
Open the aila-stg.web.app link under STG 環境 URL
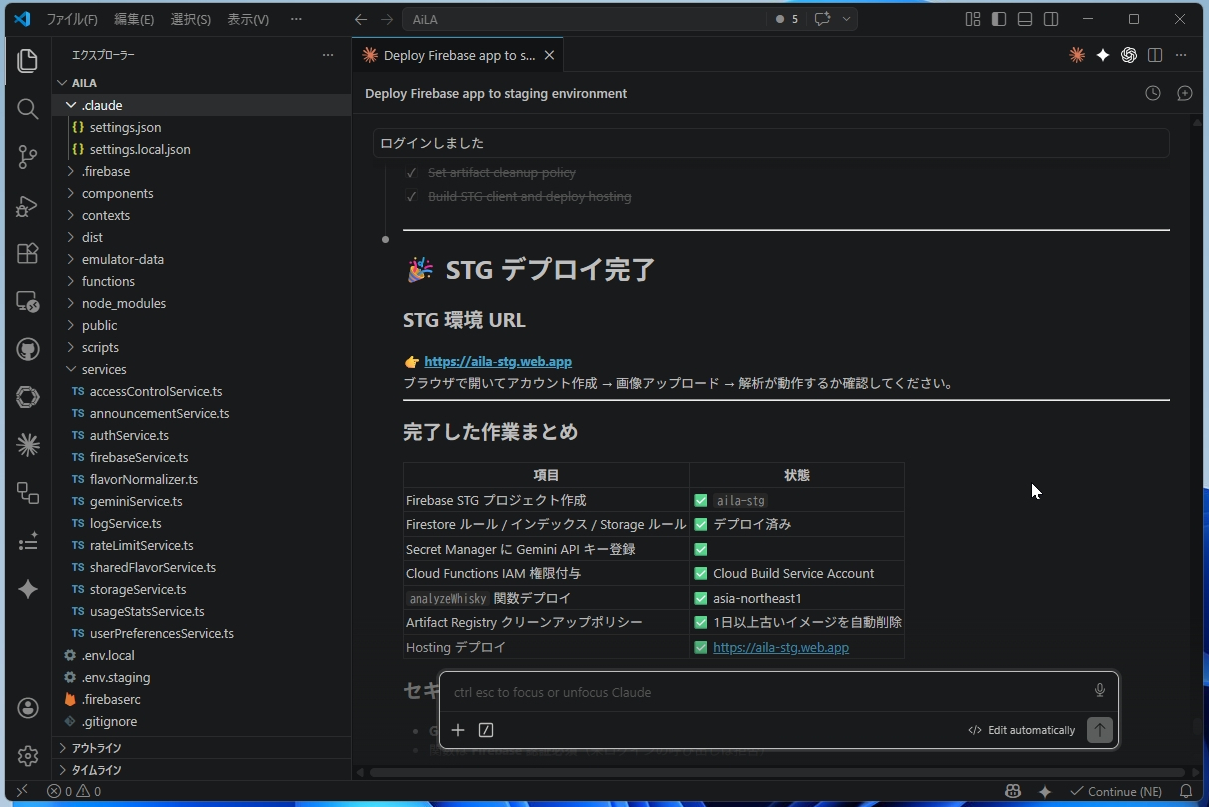(x=498, y=362)
